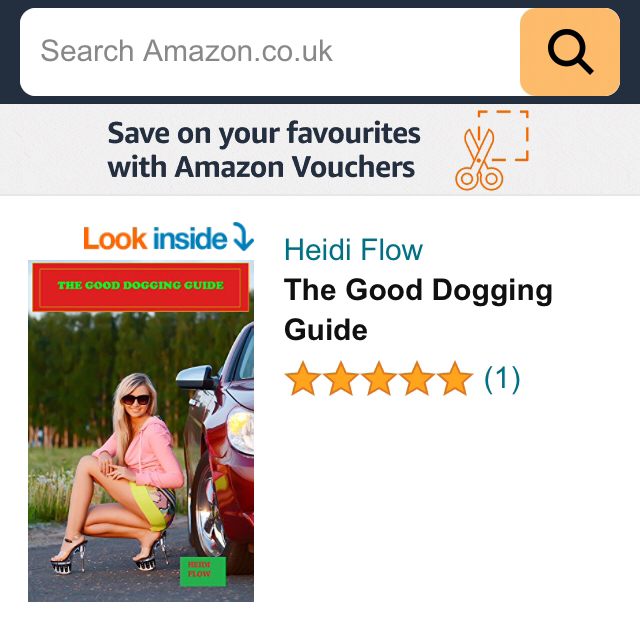Click the fifth rating star
Viewport: 640px width, 624px height.
click(455, 379)
